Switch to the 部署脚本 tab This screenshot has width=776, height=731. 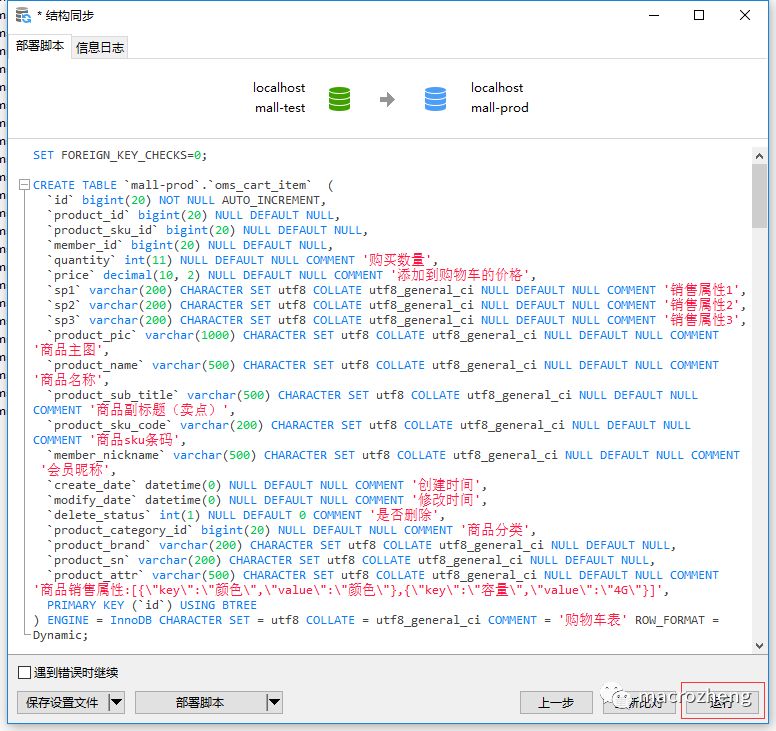(x=40, y=46)
